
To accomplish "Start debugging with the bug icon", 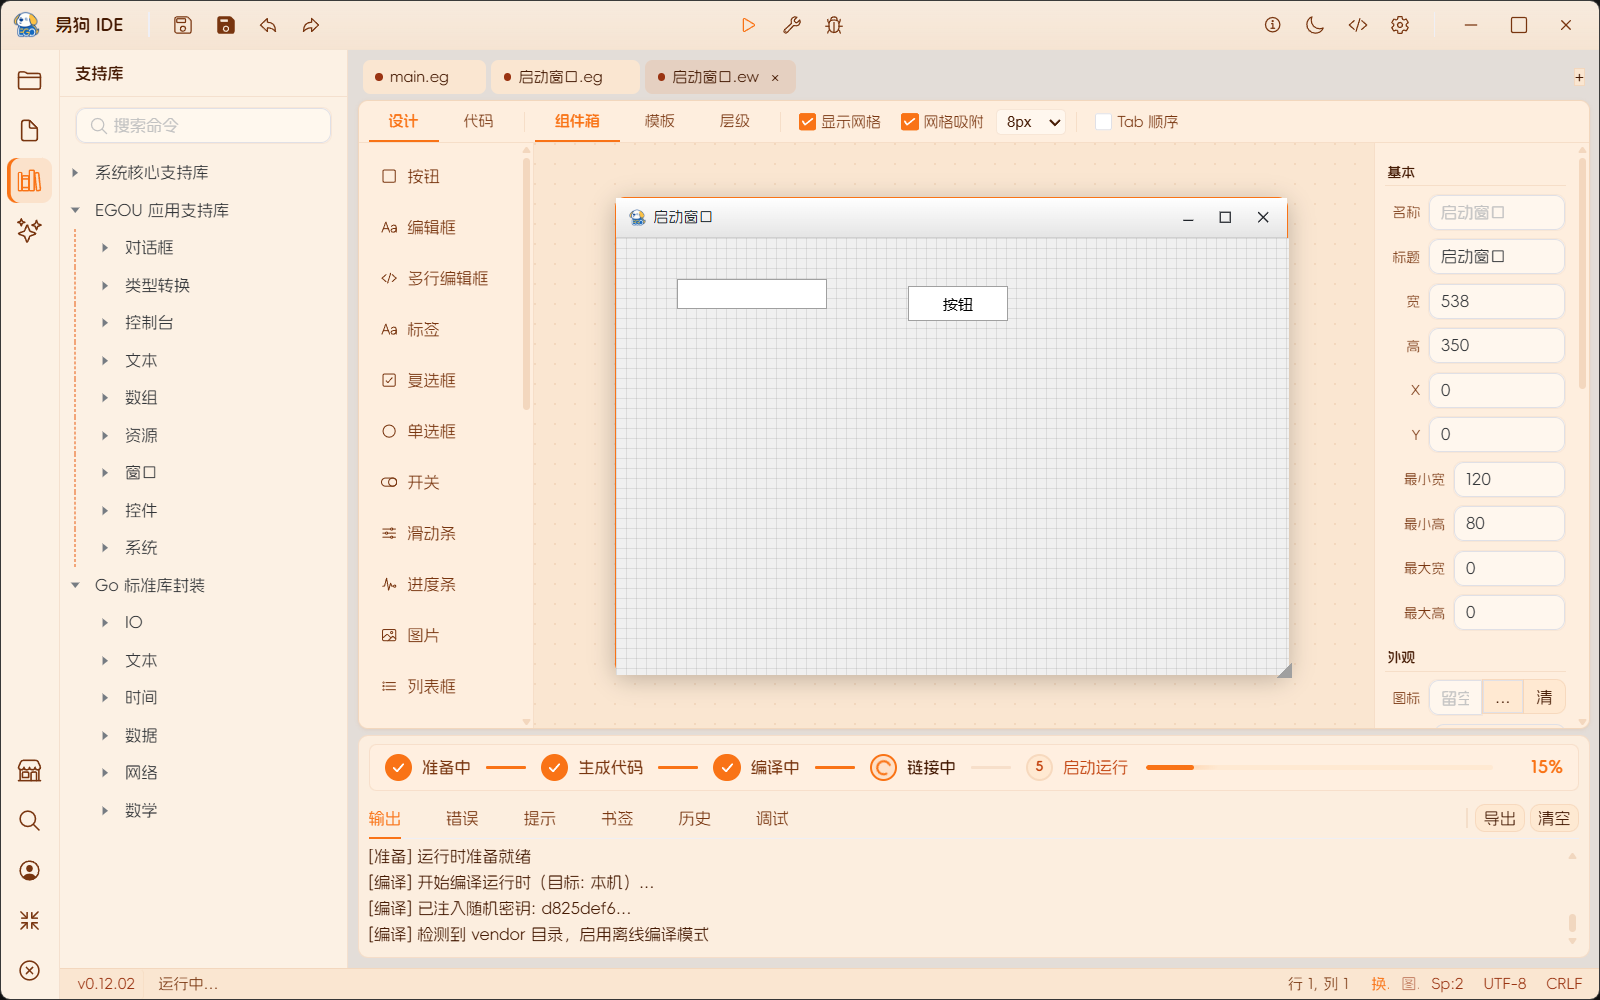I will [x=834, y=25].
